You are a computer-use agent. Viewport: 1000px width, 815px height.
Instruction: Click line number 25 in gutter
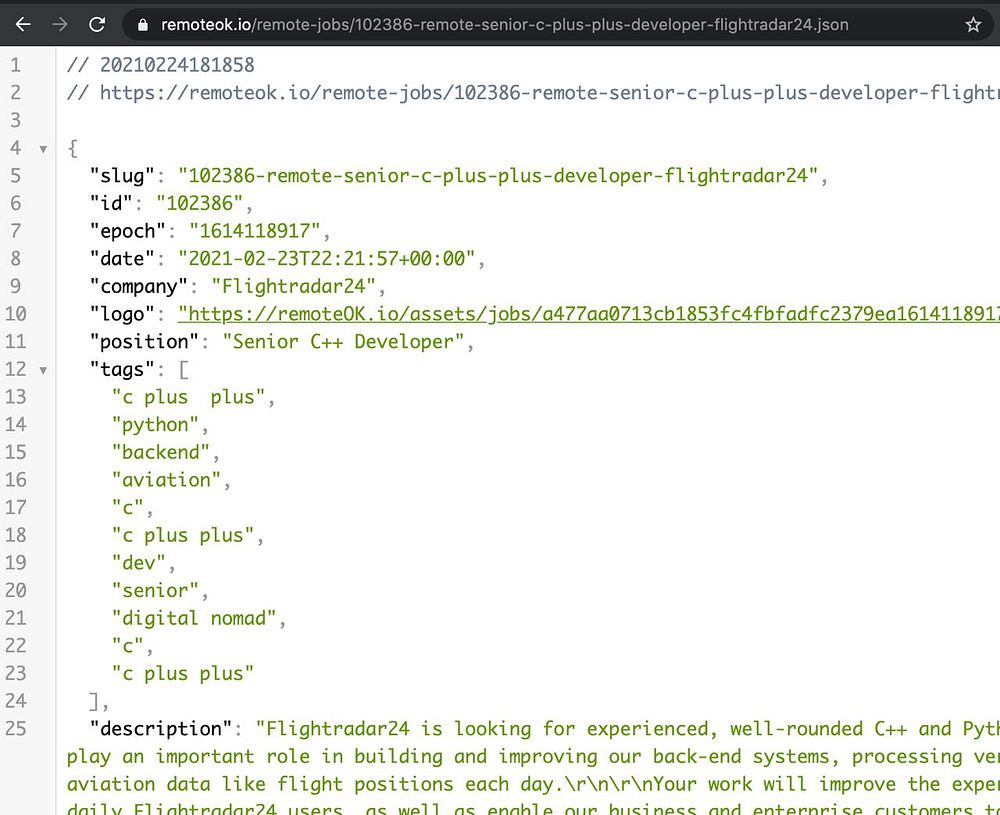point(16,728)
